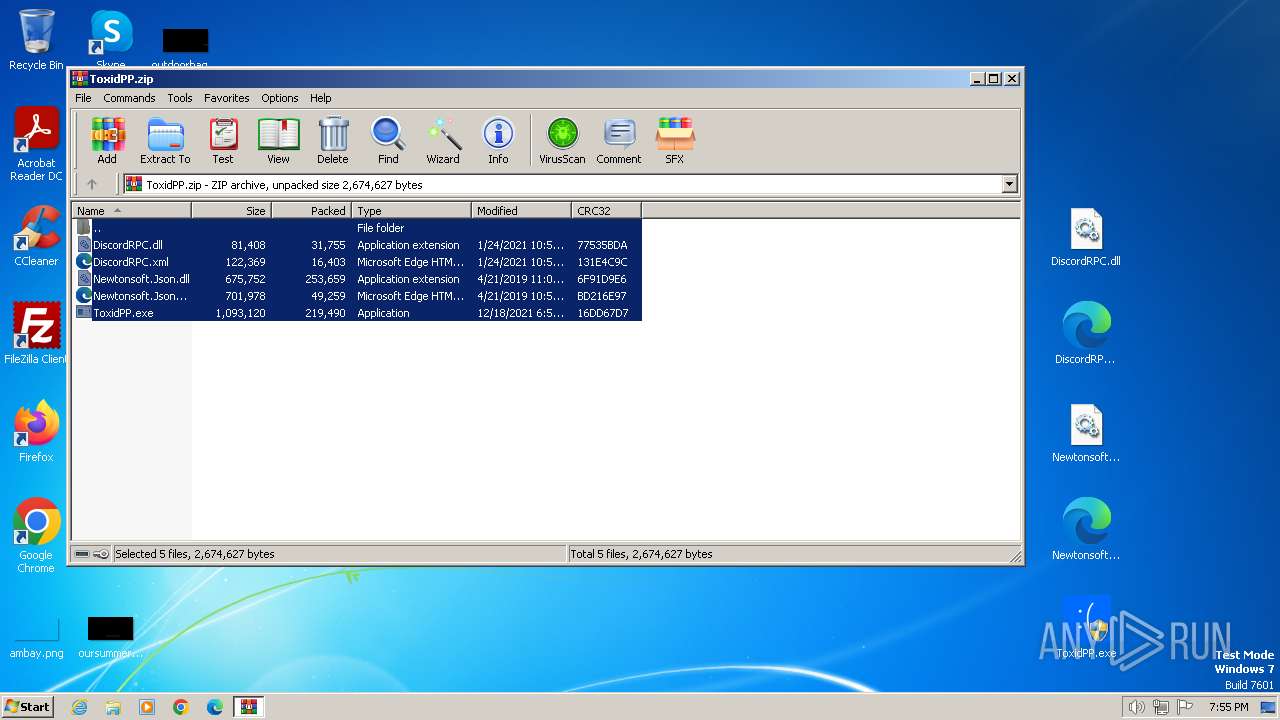The width and height of the screenshot is (1280, 720).
Task: Open Acrobat Reader DC shortcut
Action: click(x=36, y=145)
